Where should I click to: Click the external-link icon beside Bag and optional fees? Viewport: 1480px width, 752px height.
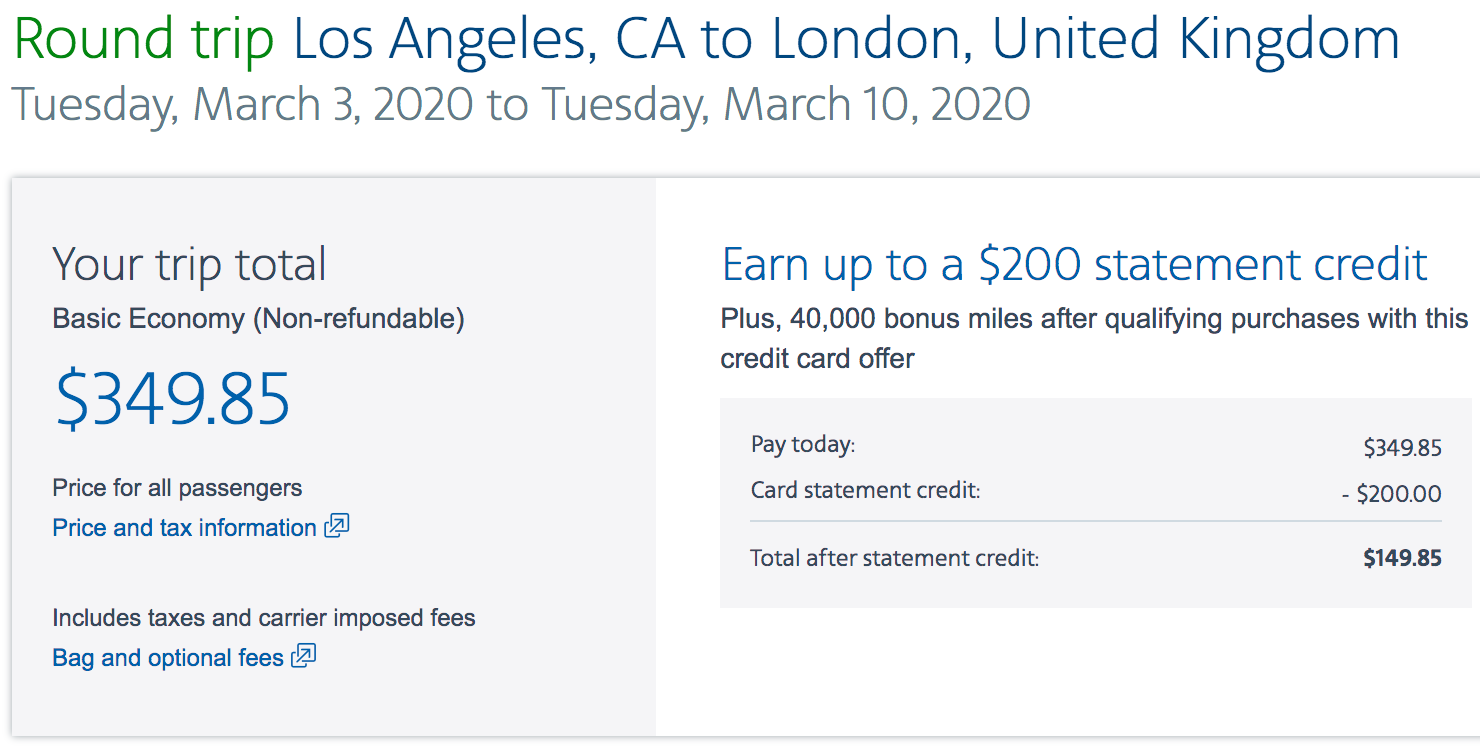[x=304, y=656]
